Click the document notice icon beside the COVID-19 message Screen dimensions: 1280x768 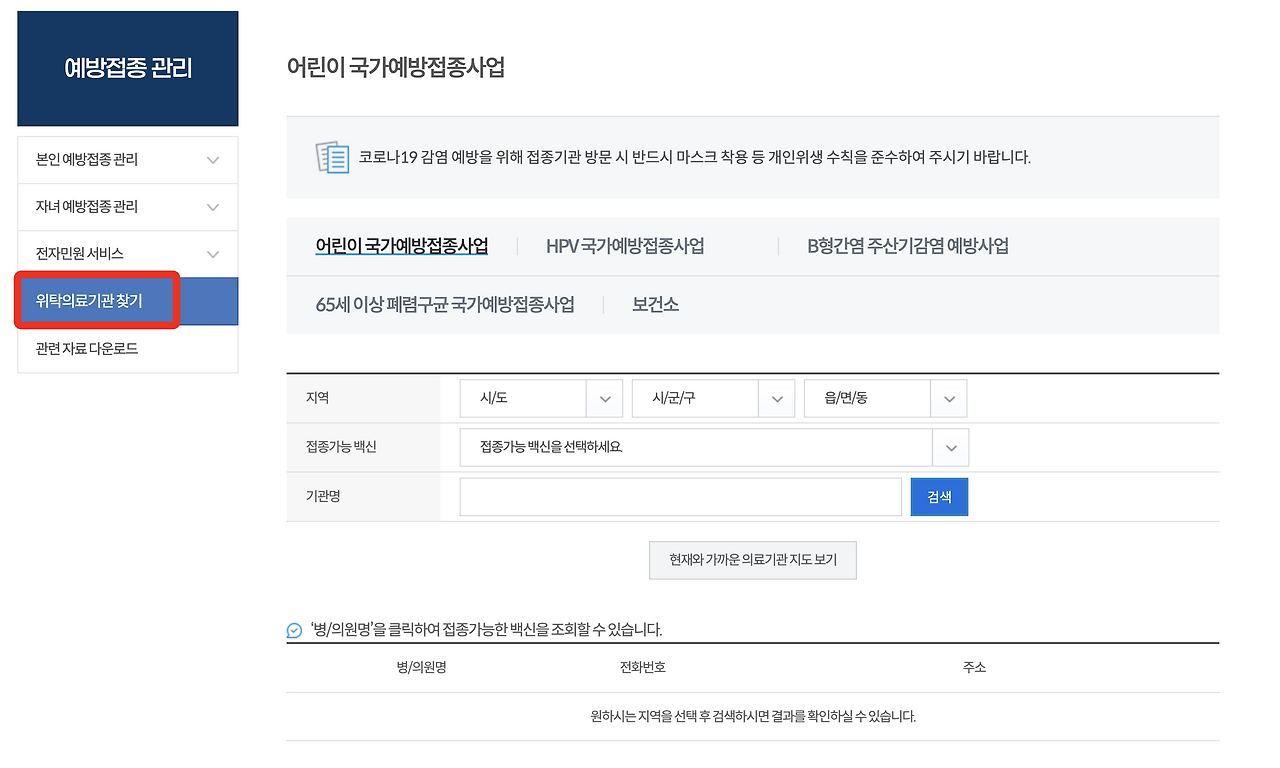pos(331,157)
